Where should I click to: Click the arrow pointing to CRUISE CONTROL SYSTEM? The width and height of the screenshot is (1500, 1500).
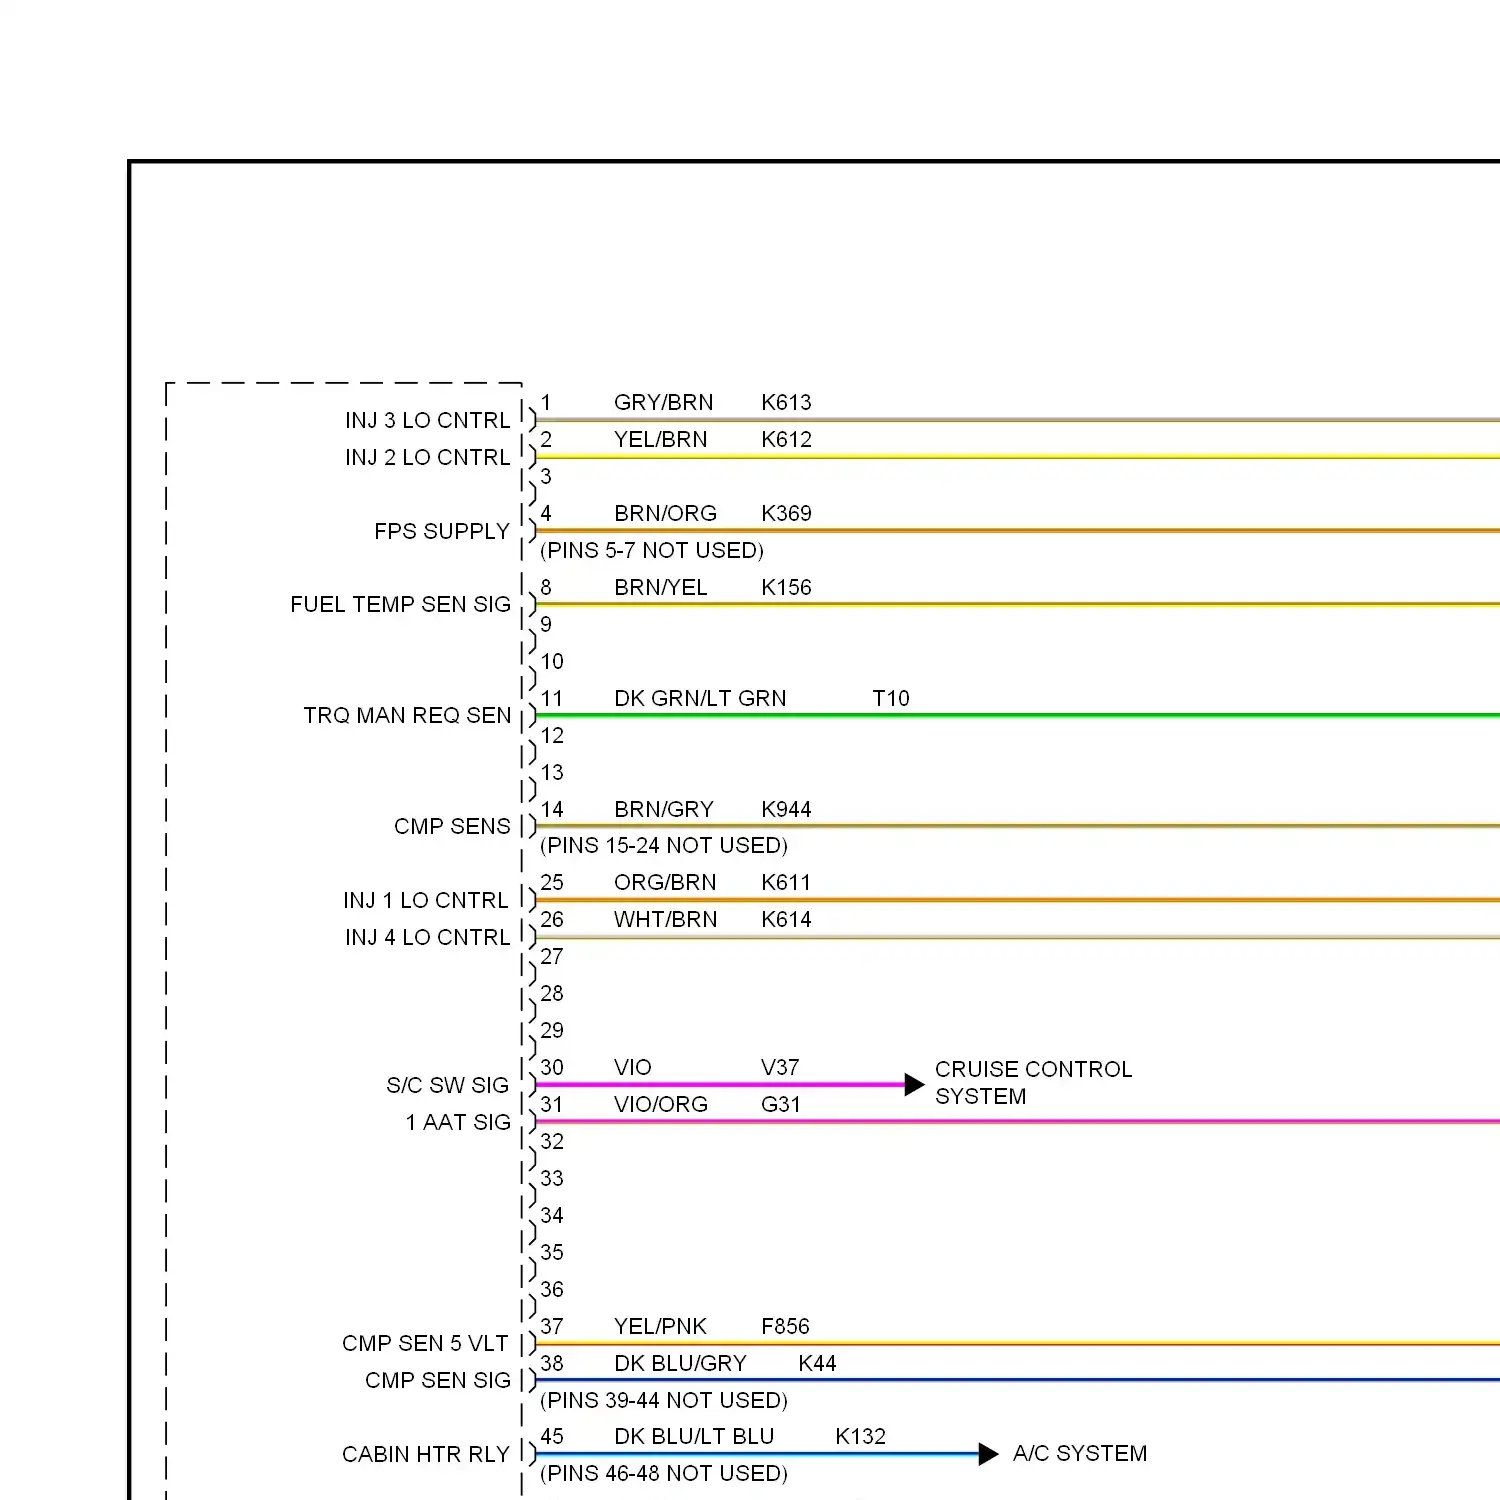(914, 1084)
